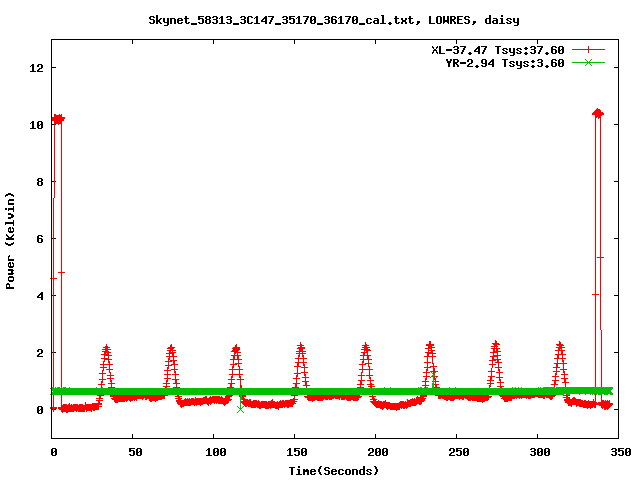640x480 pixels.
Task: Click the x-axis tick label 150
Action: tap(297, 452)
